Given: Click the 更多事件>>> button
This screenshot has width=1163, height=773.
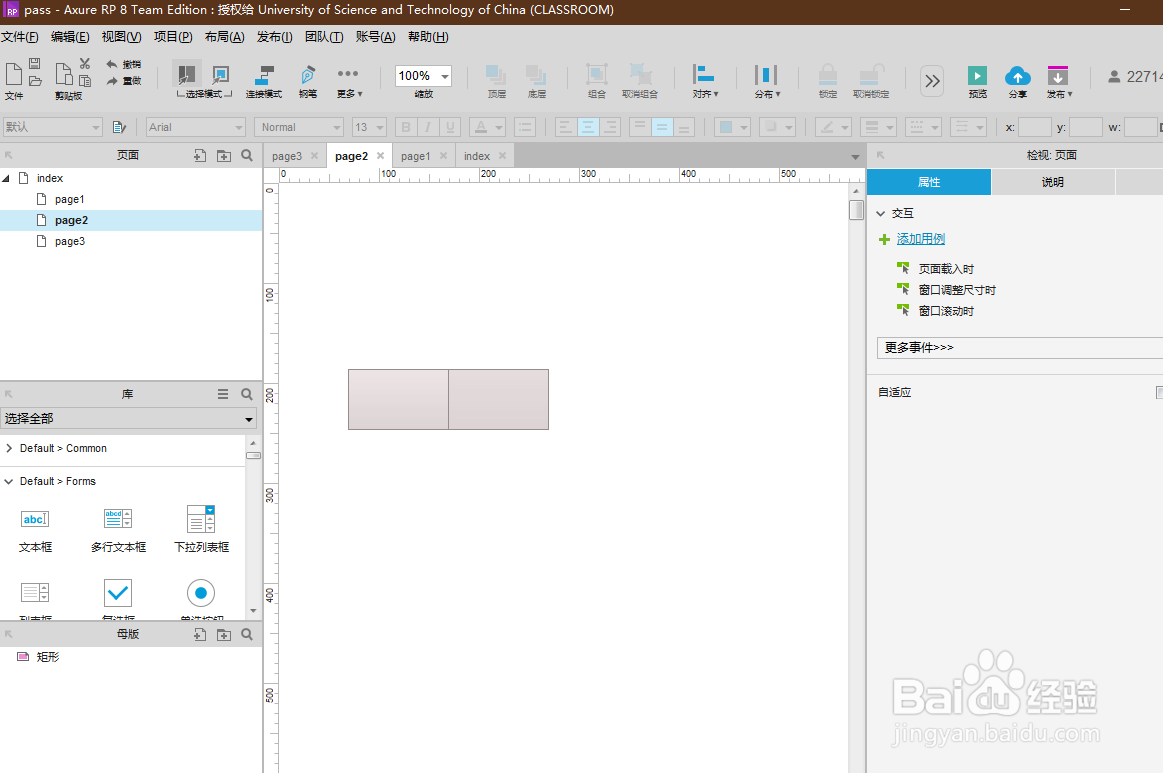Looking at the screenshot, I should (x=1020, y=348).
